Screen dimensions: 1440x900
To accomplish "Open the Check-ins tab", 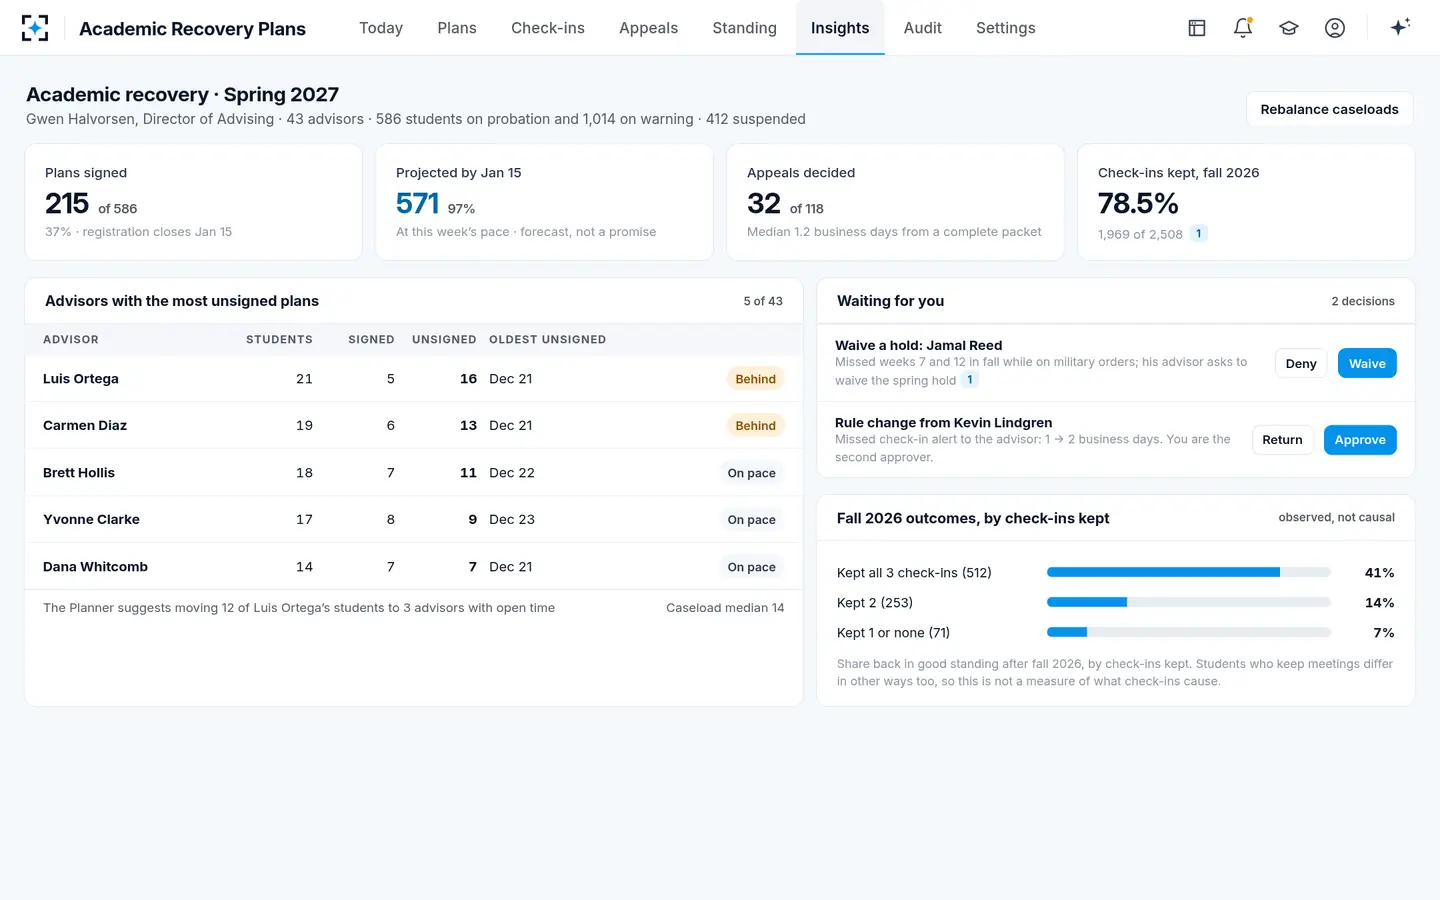I will coord(548,28).
